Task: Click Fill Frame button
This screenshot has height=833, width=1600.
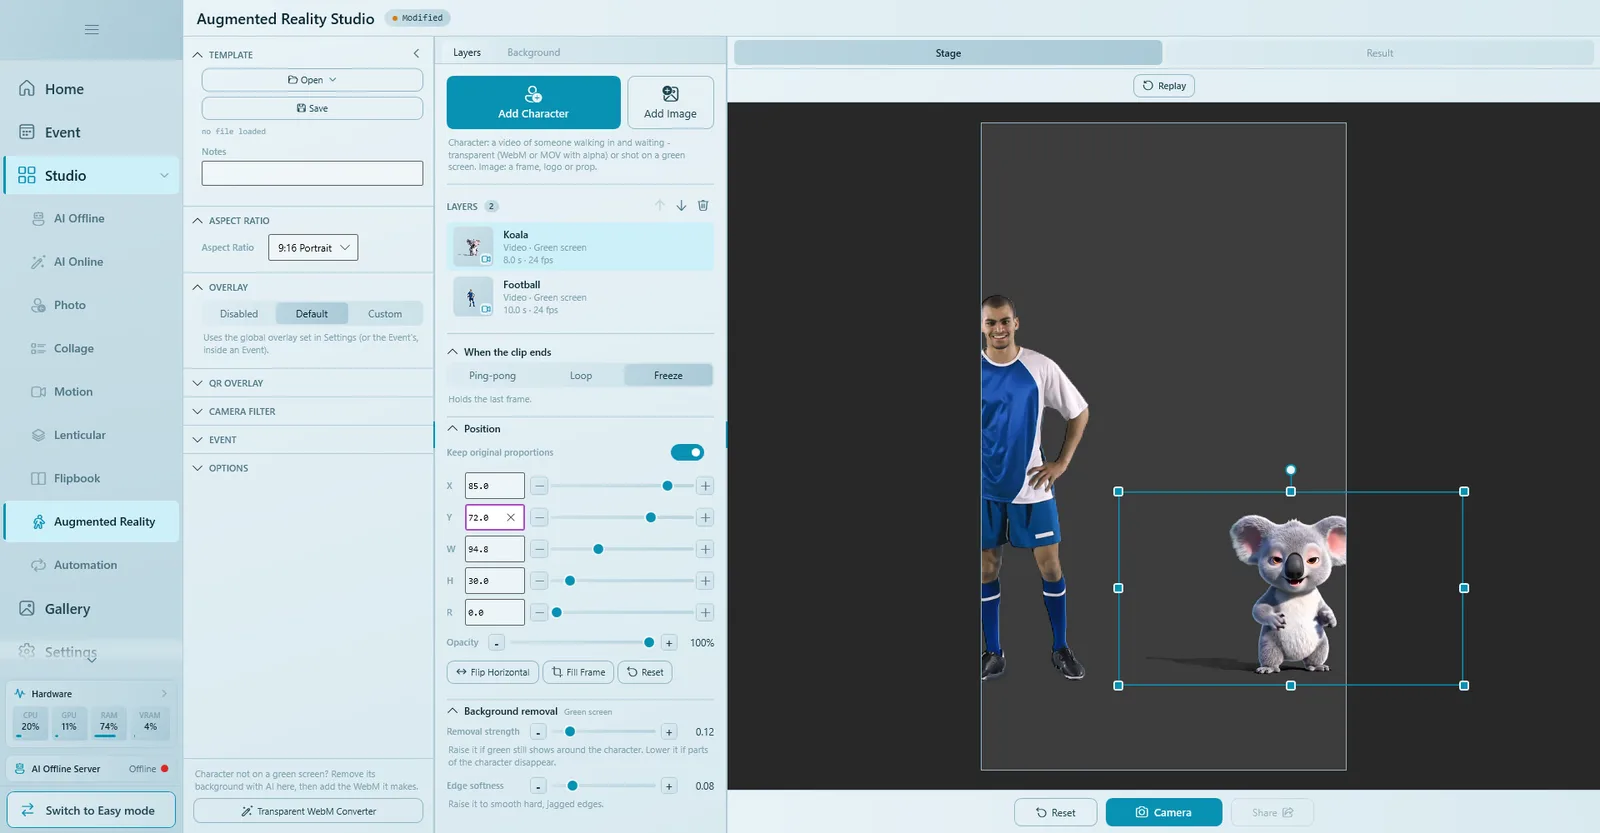Action: [578, 672]
